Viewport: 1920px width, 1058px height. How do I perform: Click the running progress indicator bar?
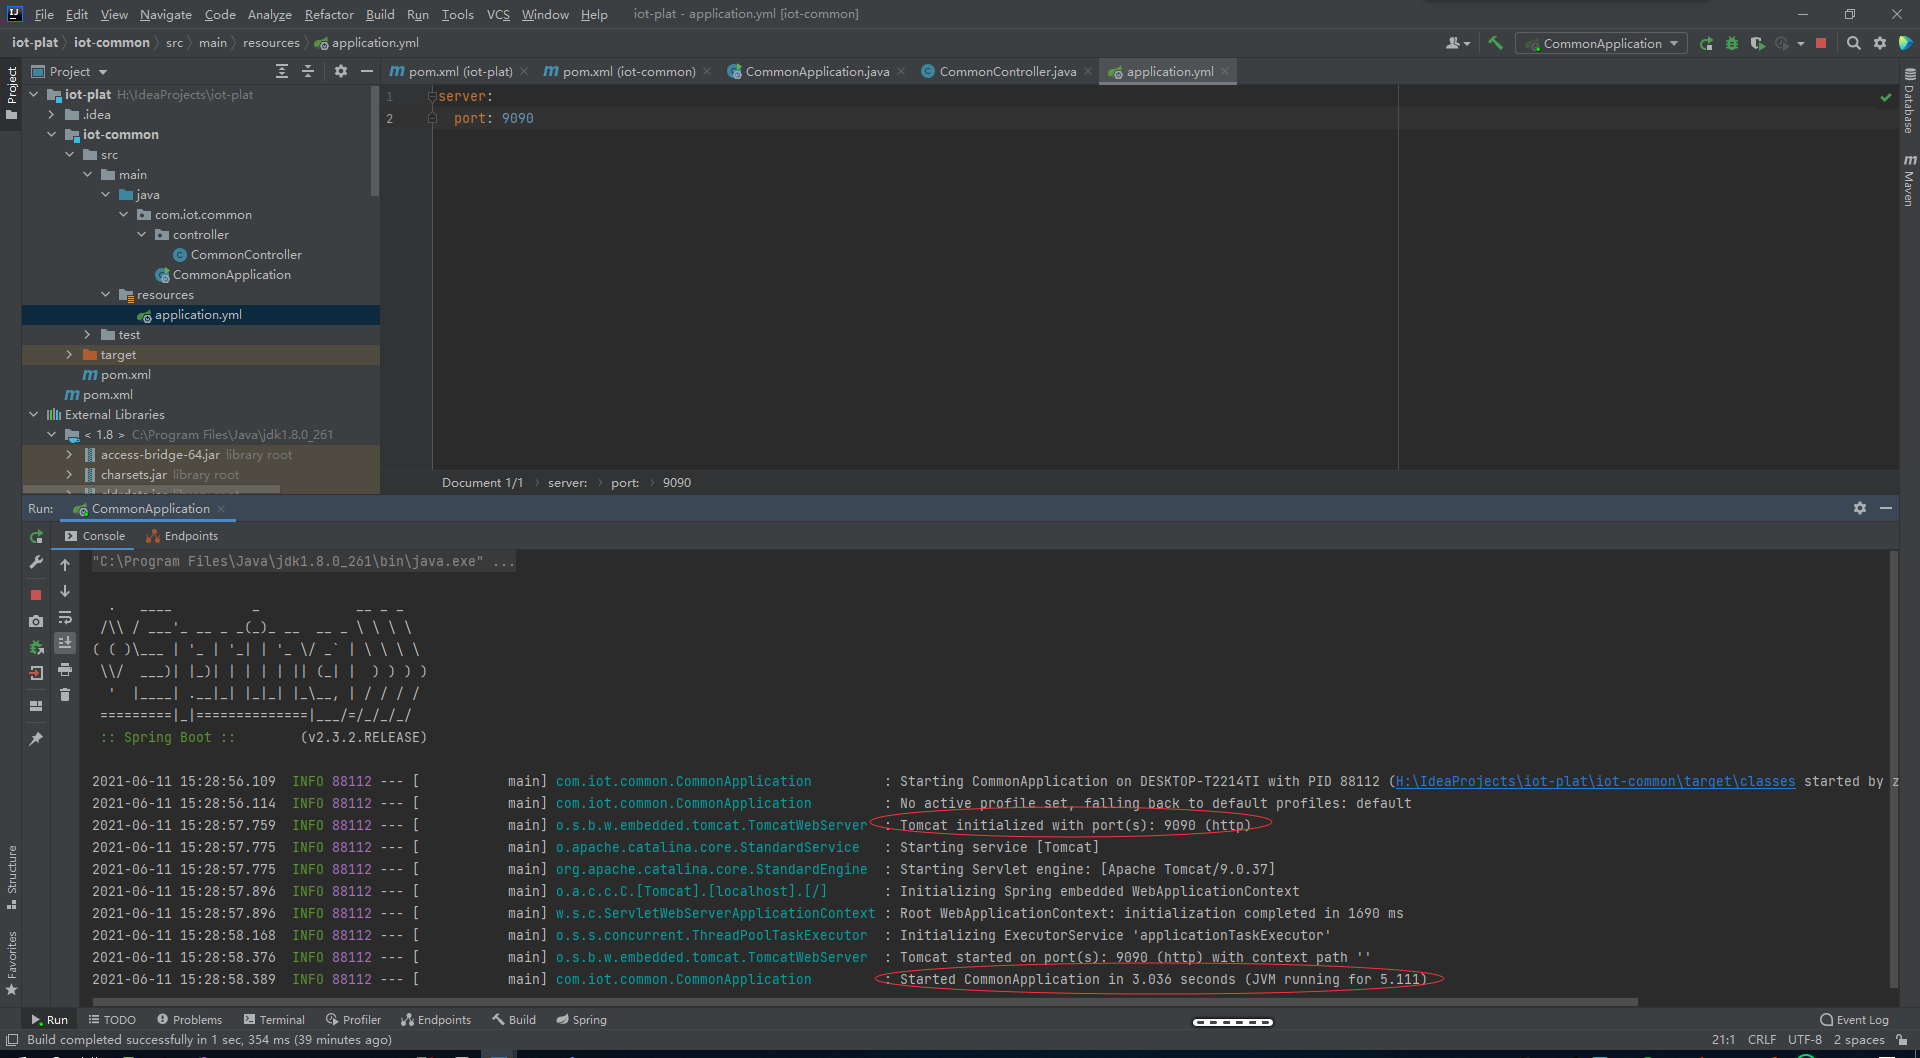1232,1021
